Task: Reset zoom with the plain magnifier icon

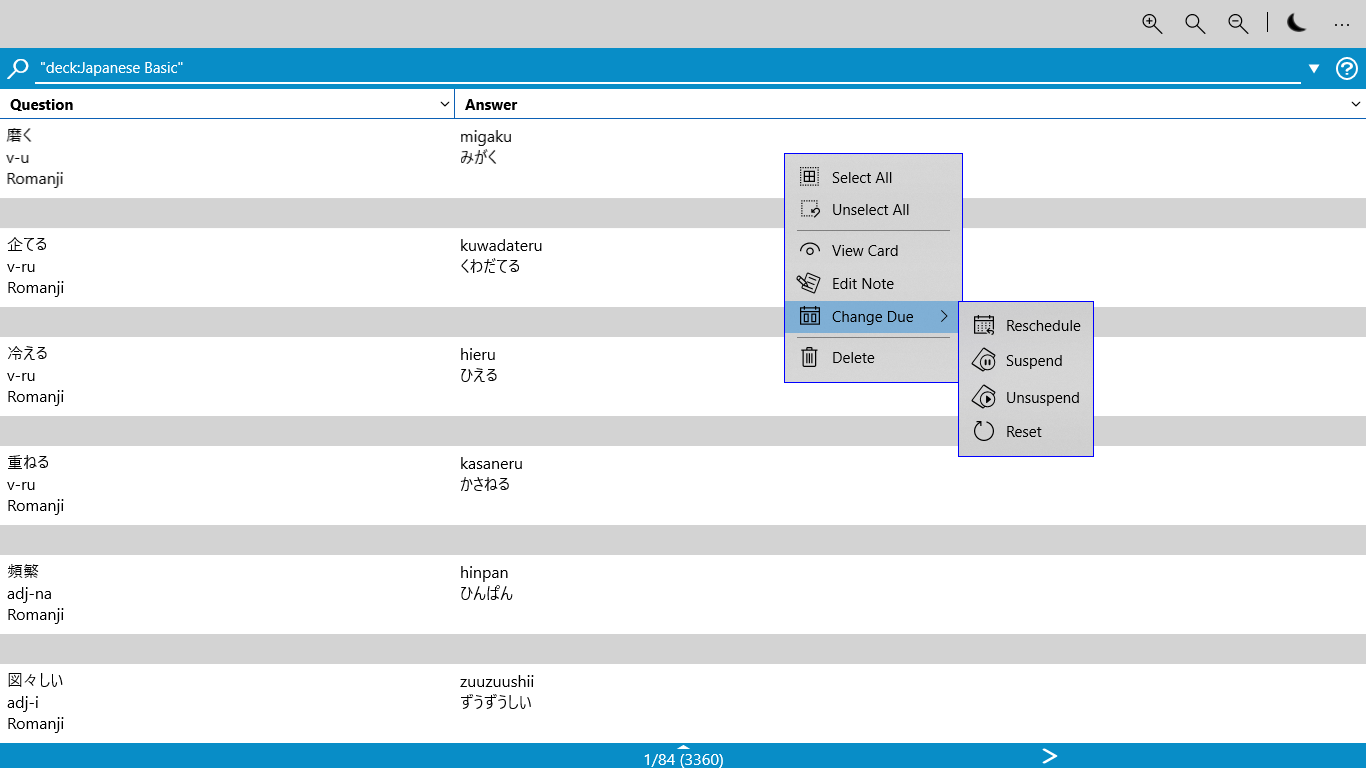Action: pyautogui.click(x=1194, y=23)
